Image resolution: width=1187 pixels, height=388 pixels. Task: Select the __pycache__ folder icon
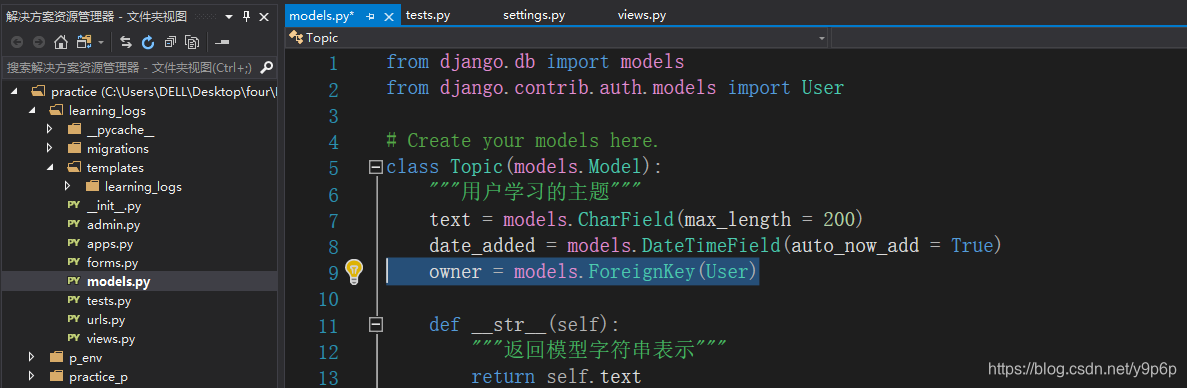click(x=74, y=129)
